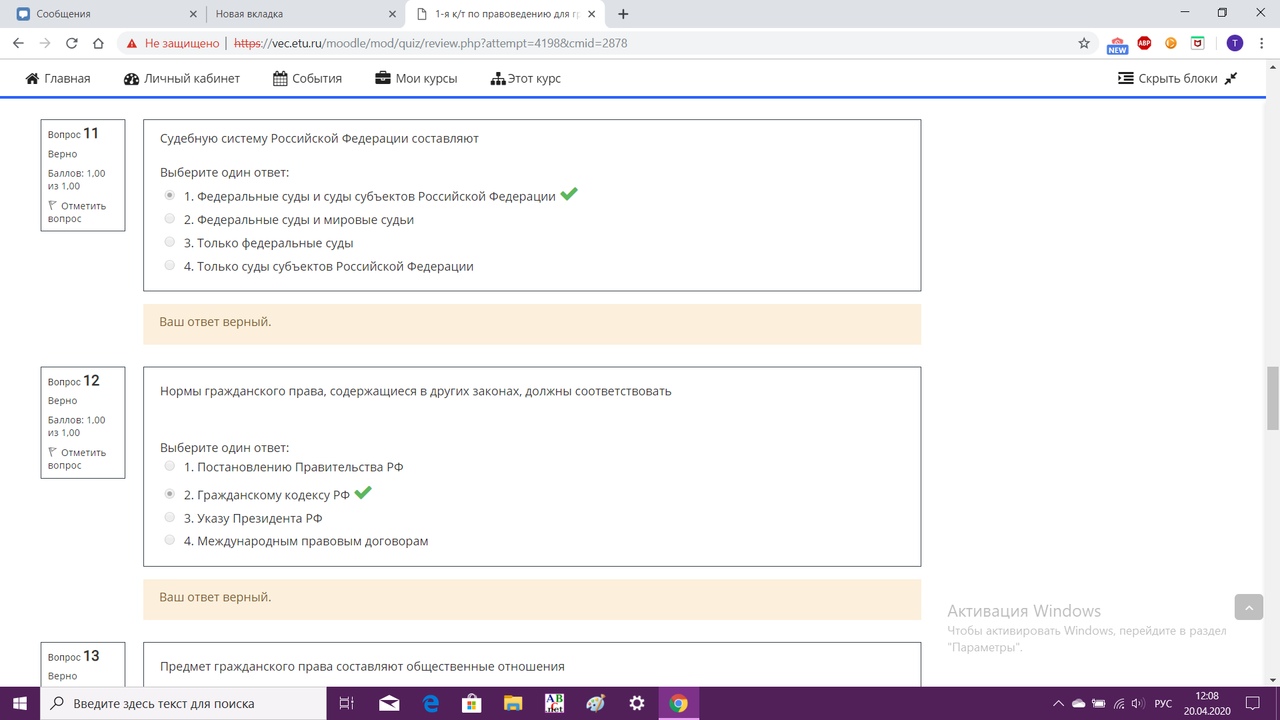Viewport: 1280px width, 720px height.
Task: Select Федеральные суды и суды субъектов radio
Action: coord(169,195)
